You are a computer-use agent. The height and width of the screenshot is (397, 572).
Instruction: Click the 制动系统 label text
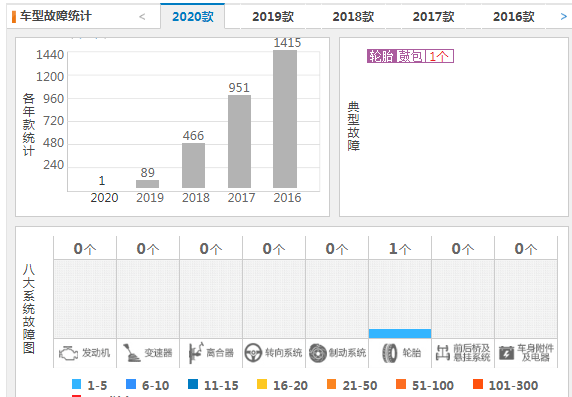(347, 353)
